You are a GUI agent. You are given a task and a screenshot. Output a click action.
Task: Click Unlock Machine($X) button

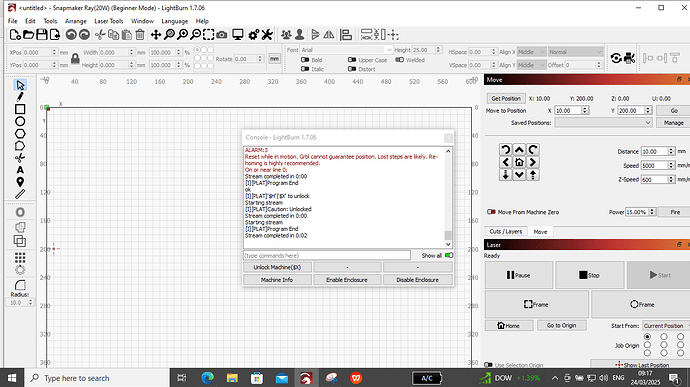tap(277, 267)
